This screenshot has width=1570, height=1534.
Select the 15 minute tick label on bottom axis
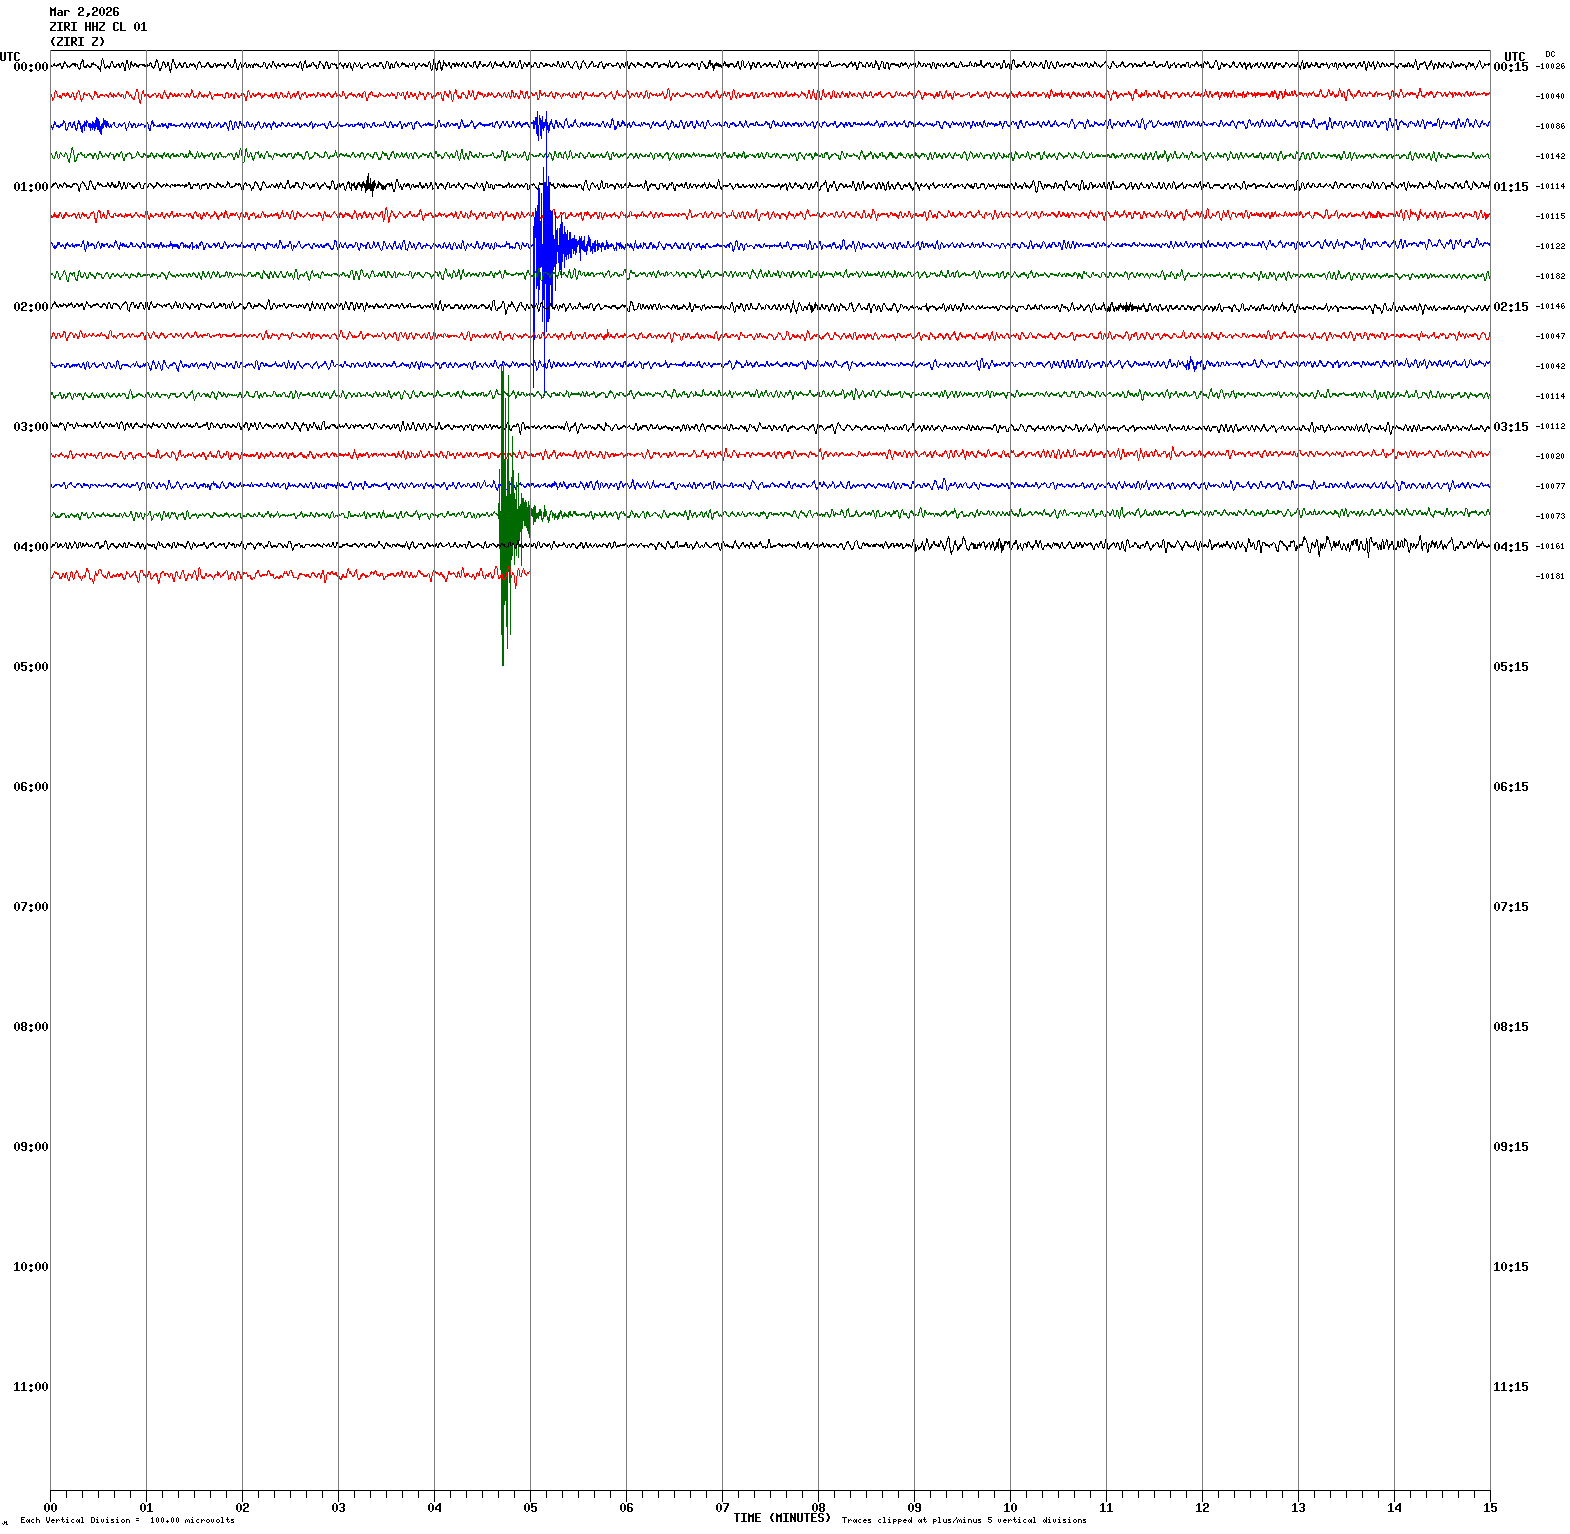[x=1489, y=1508]
